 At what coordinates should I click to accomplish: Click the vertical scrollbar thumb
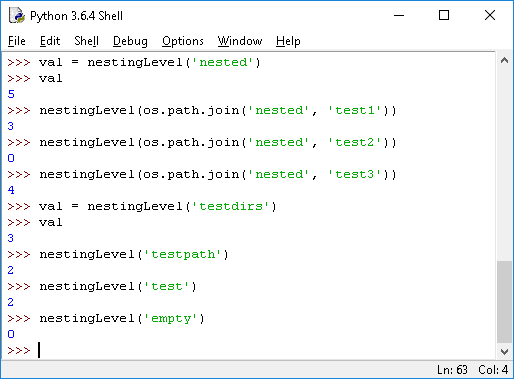click(504, 302)
